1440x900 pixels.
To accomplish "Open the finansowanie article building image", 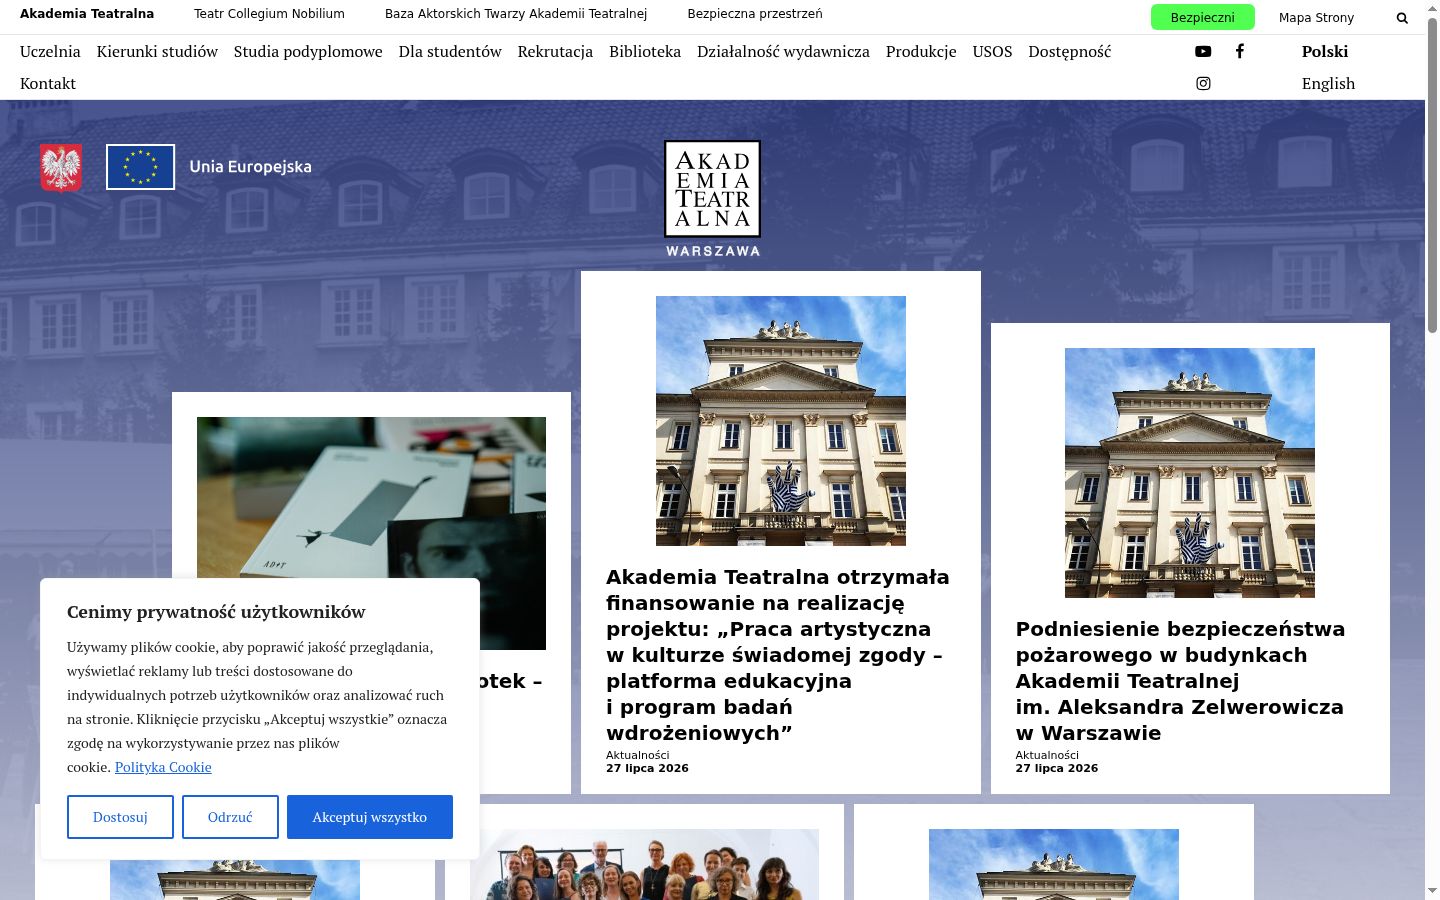I will click(781, 421).
